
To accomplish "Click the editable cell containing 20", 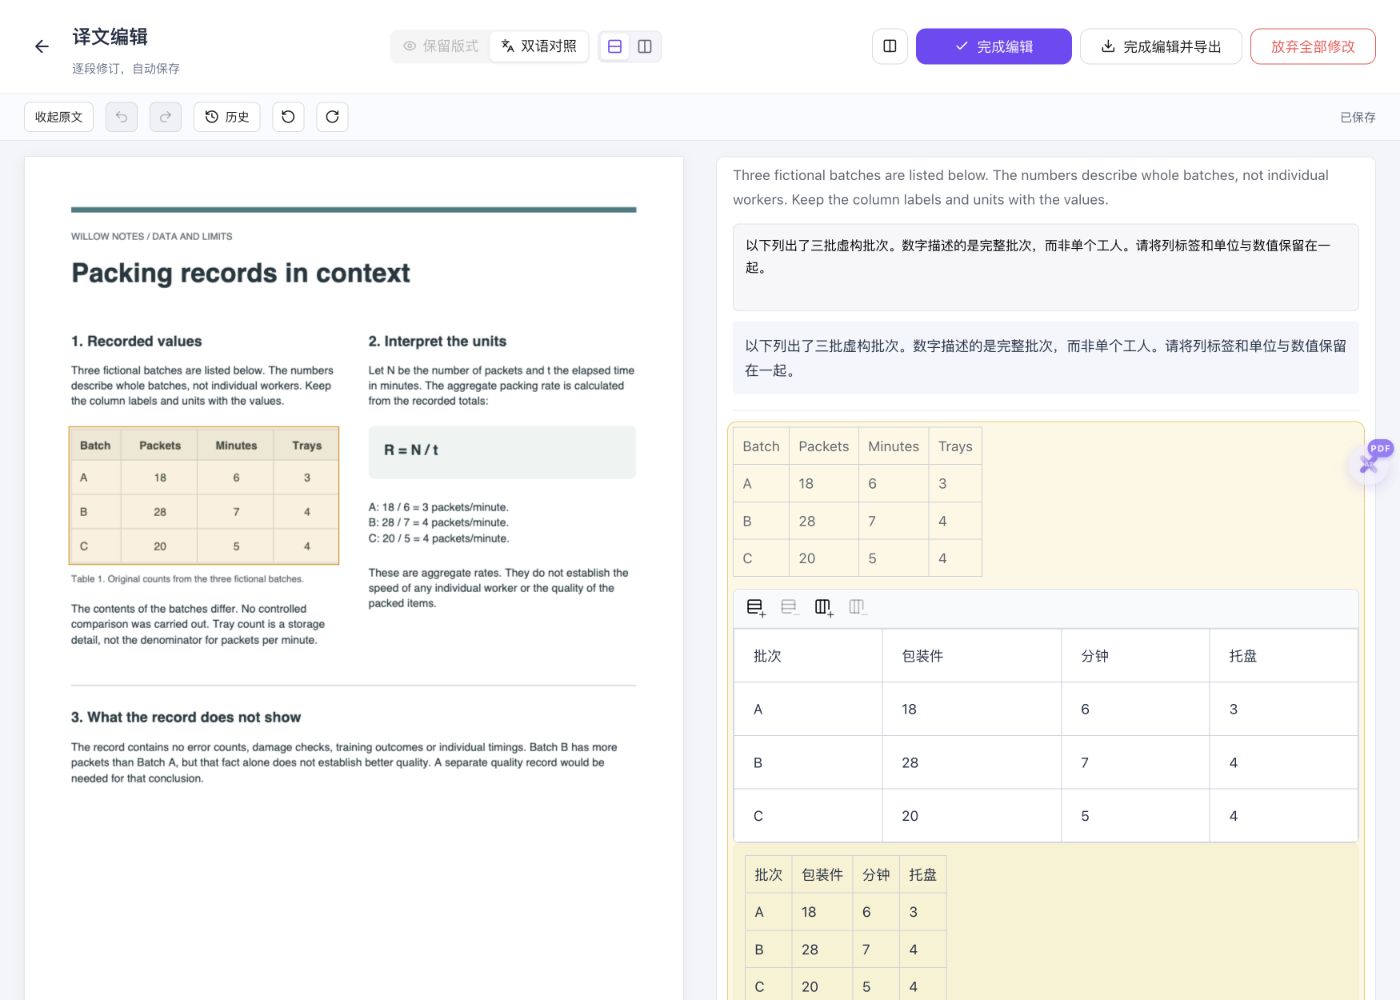I will click(972, 816).
